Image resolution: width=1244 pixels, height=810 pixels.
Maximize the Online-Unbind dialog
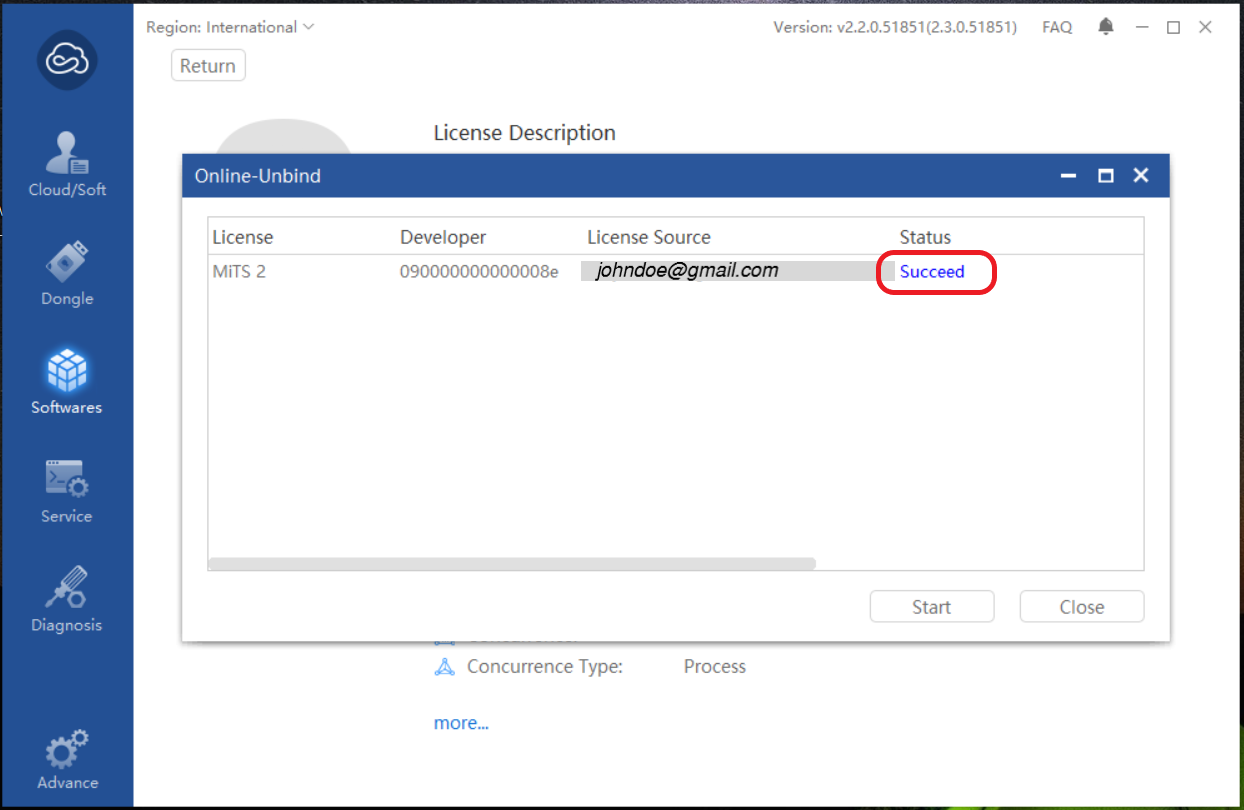point(1104,175)
